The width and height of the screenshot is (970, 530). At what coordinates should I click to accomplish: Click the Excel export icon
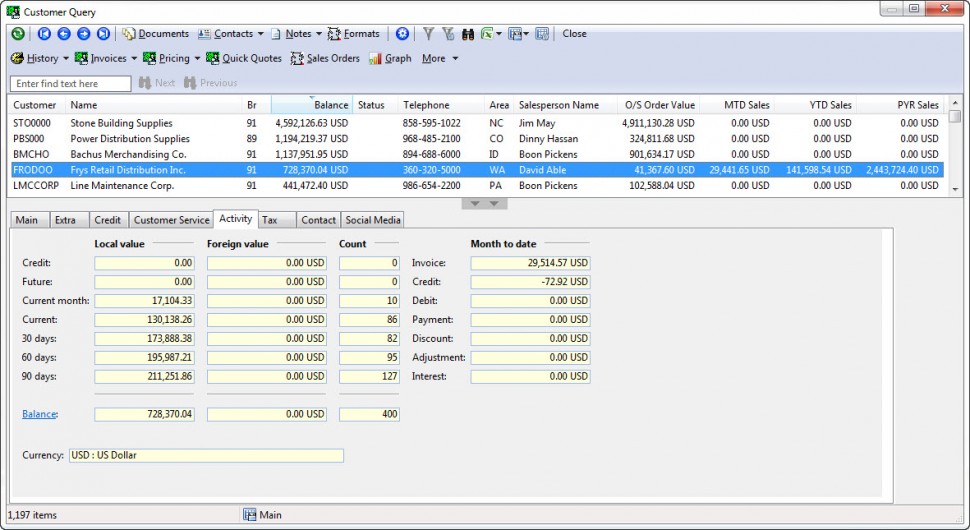click(x=487, y=34)
